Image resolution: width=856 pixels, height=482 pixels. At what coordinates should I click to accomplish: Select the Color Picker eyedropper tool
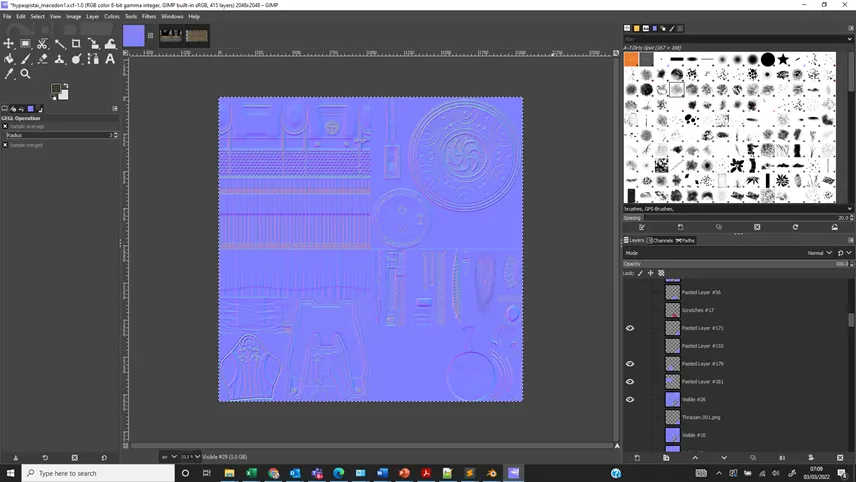coord(8,74)
